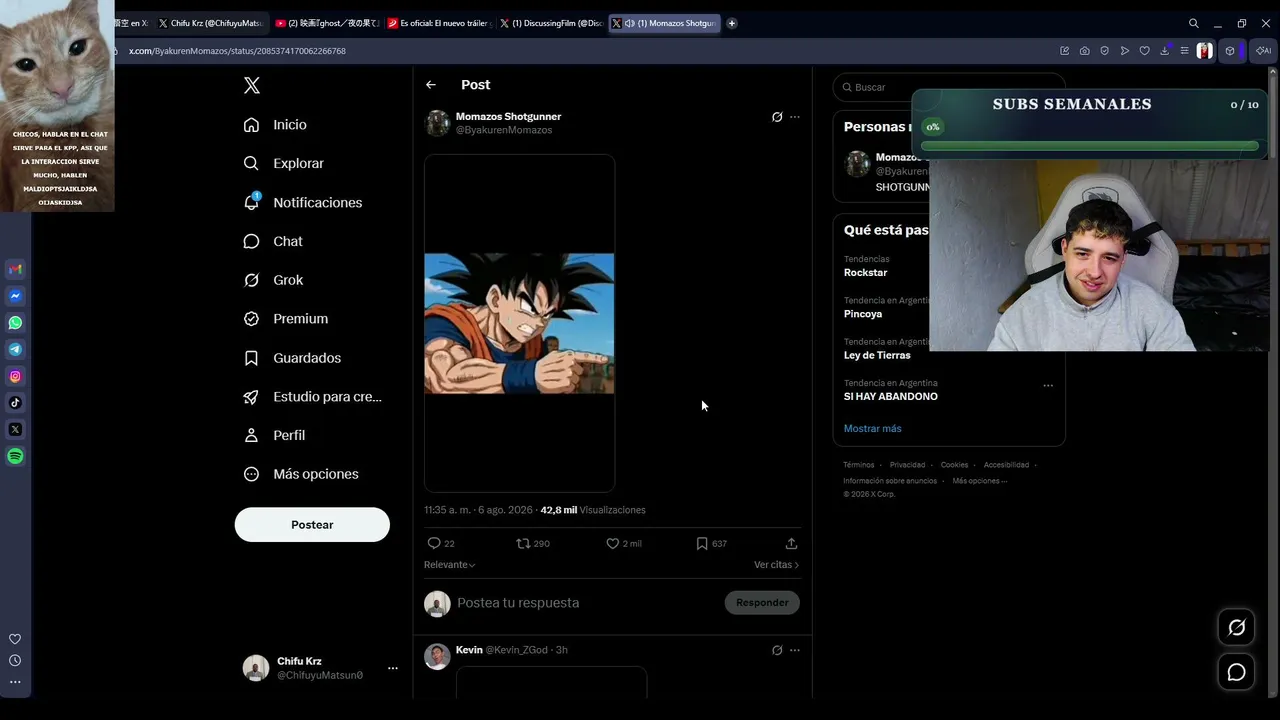The image size is (1280, 720).
Task: Expand the Relevante reply sort dropdown
Action: click(x=450, y=565)
